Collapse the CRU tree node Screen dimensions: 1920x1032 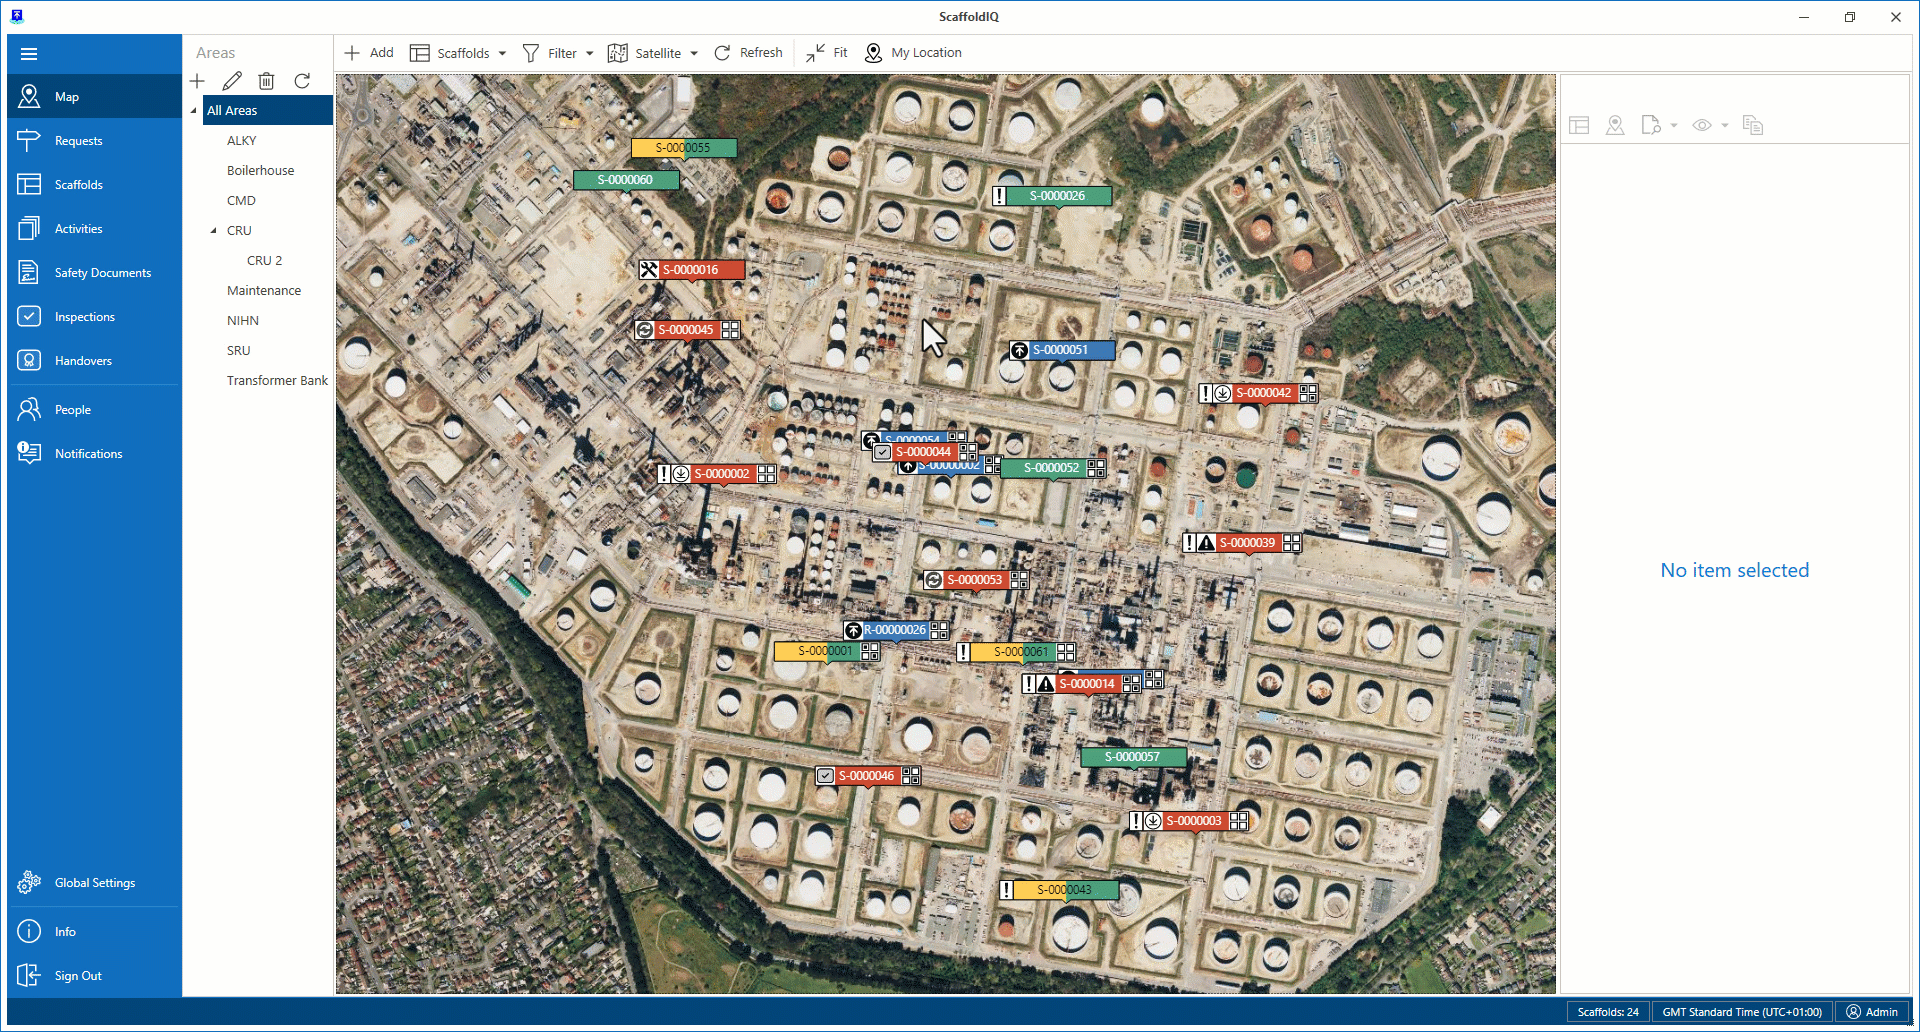click(x=214, y=231)
